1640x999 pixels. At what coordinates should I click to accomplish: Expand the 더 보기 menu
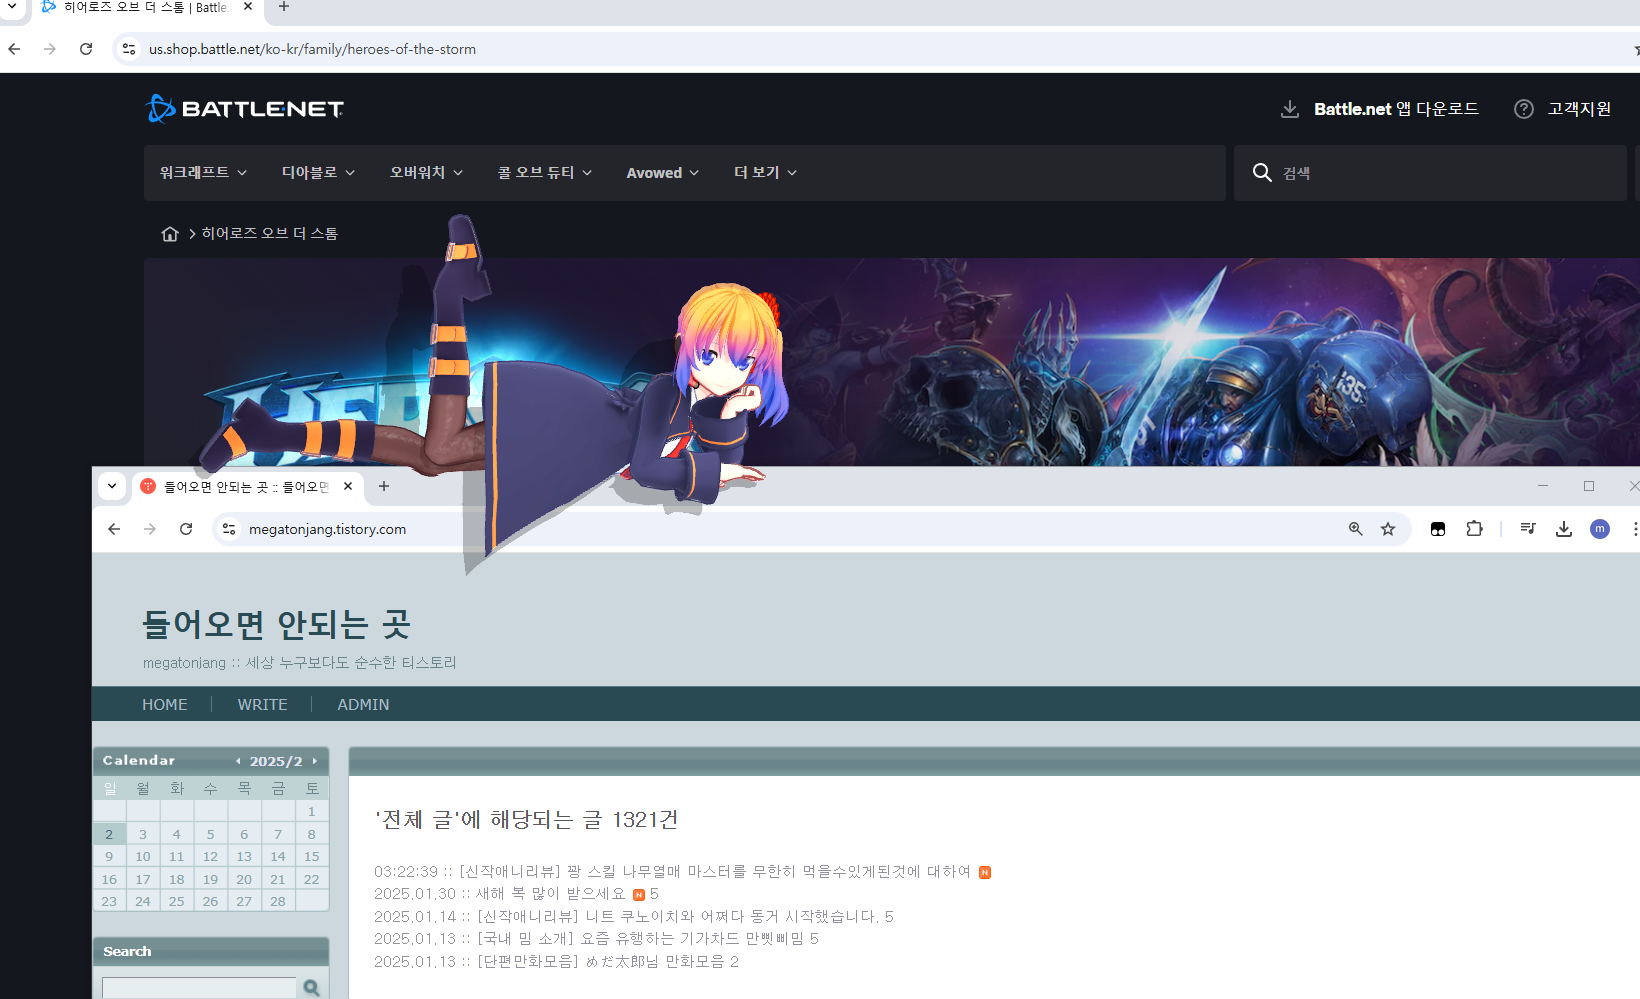(765, 173)
